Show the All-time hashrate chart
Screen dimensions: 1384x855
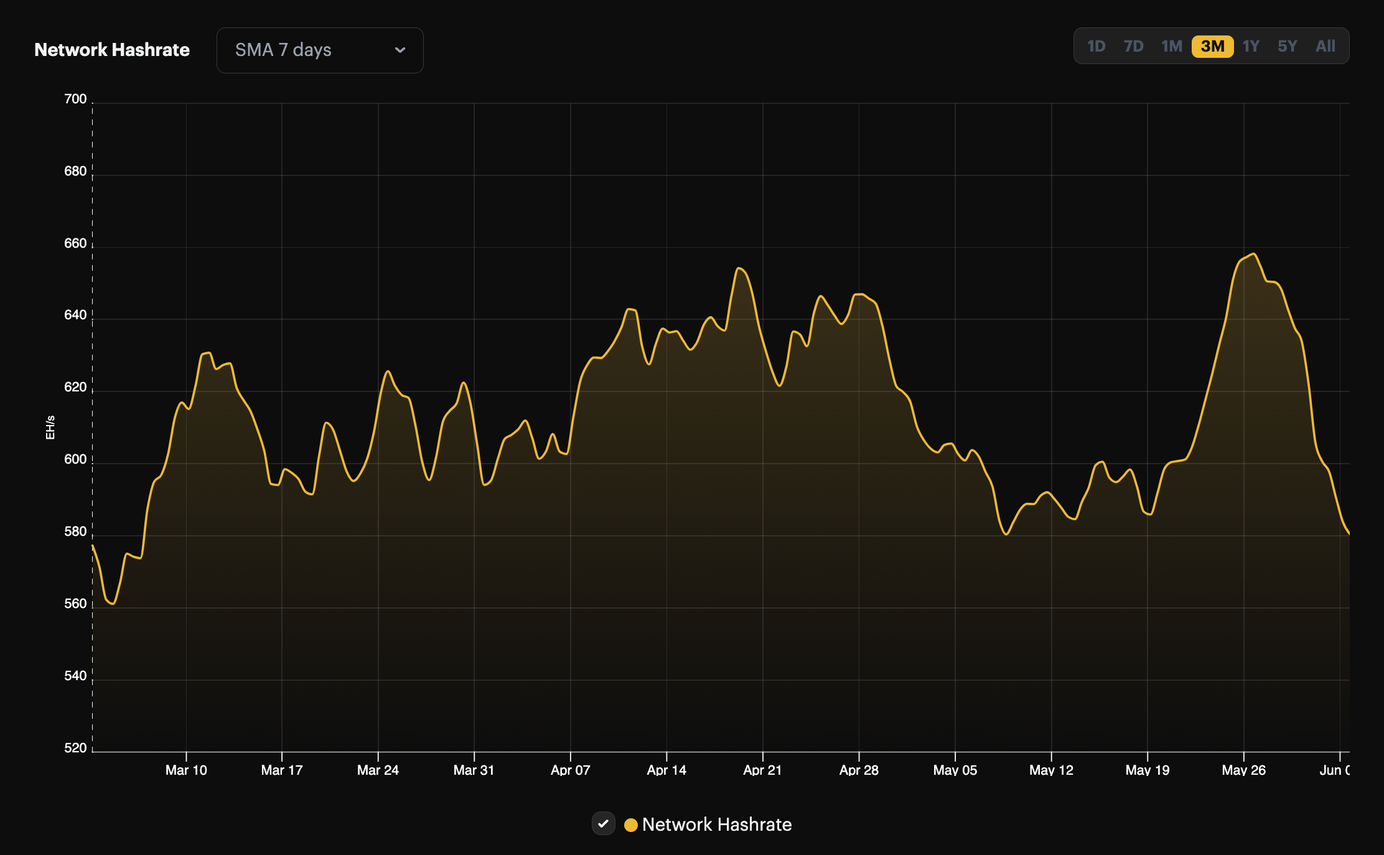[1325, 45]
